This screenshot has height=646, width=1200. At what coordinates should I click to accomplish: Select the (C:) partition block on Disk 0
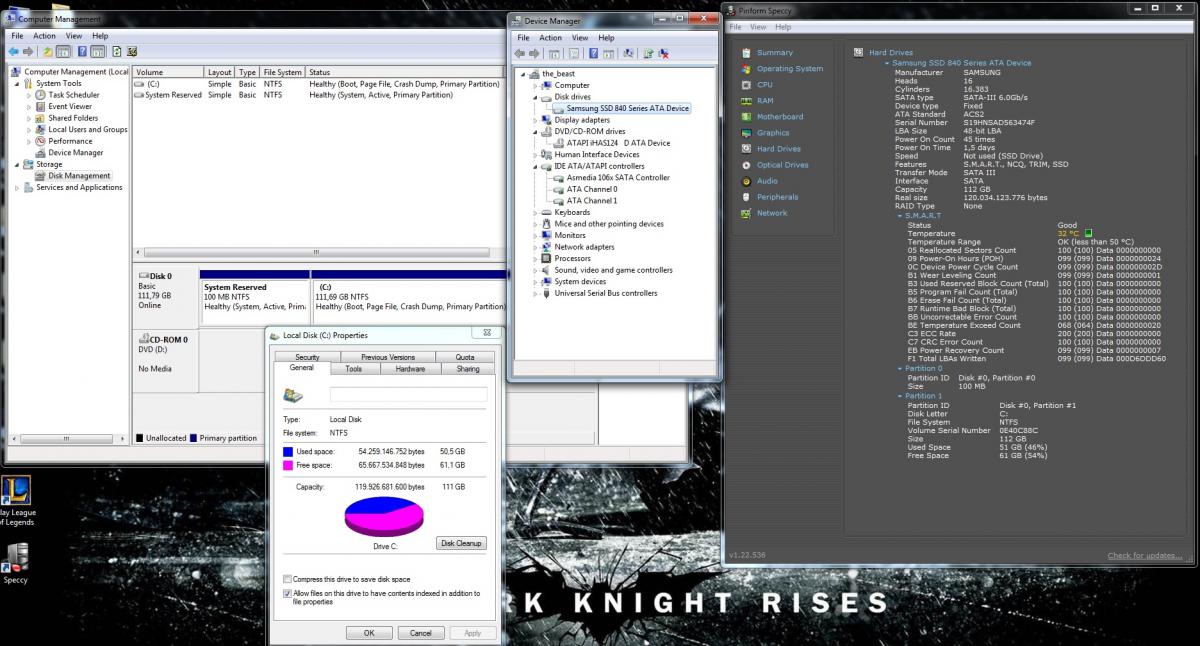coord(408,297)
